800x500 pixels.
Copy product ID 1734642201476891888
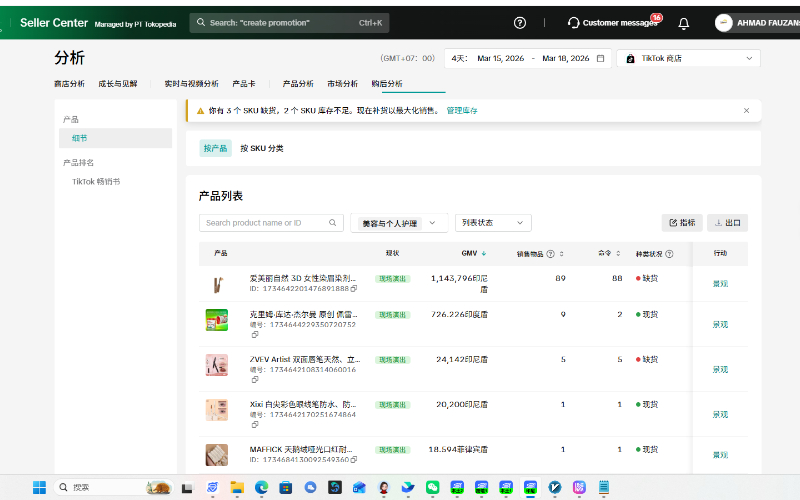[x=354, y=289]
